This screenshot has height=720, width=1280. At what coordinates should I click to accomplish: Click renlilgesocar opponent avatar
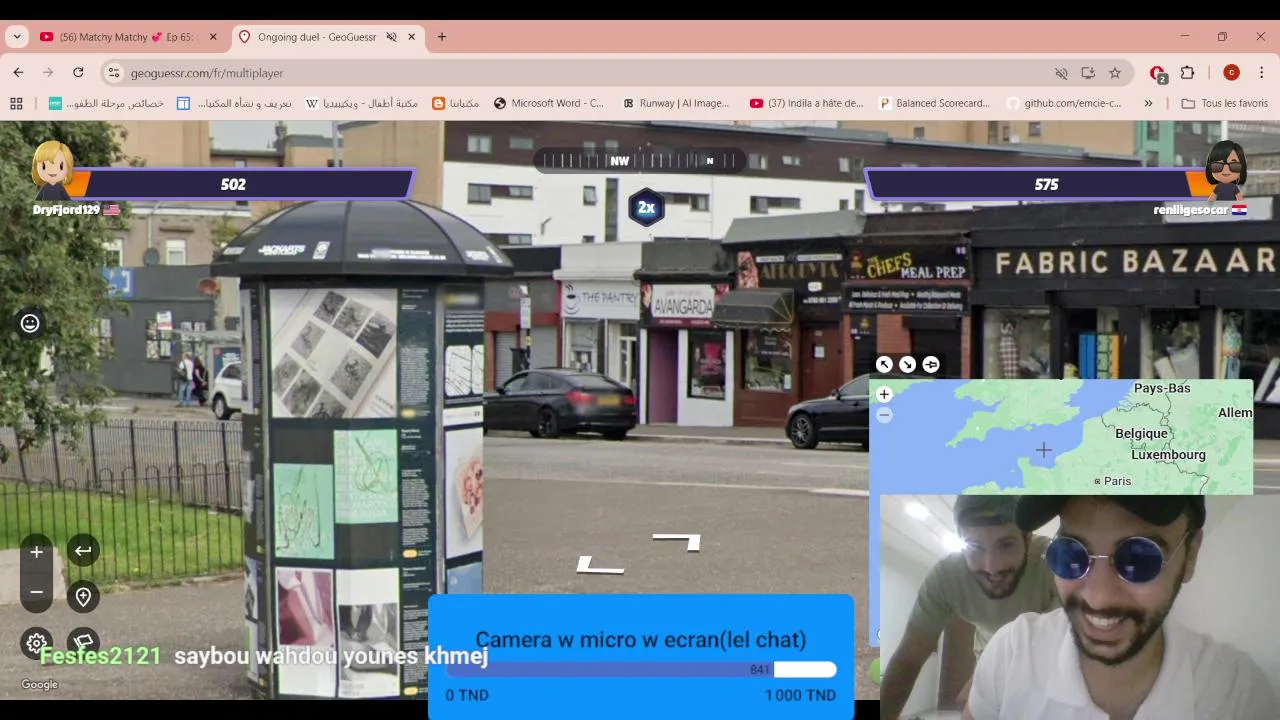point(1226,170)
